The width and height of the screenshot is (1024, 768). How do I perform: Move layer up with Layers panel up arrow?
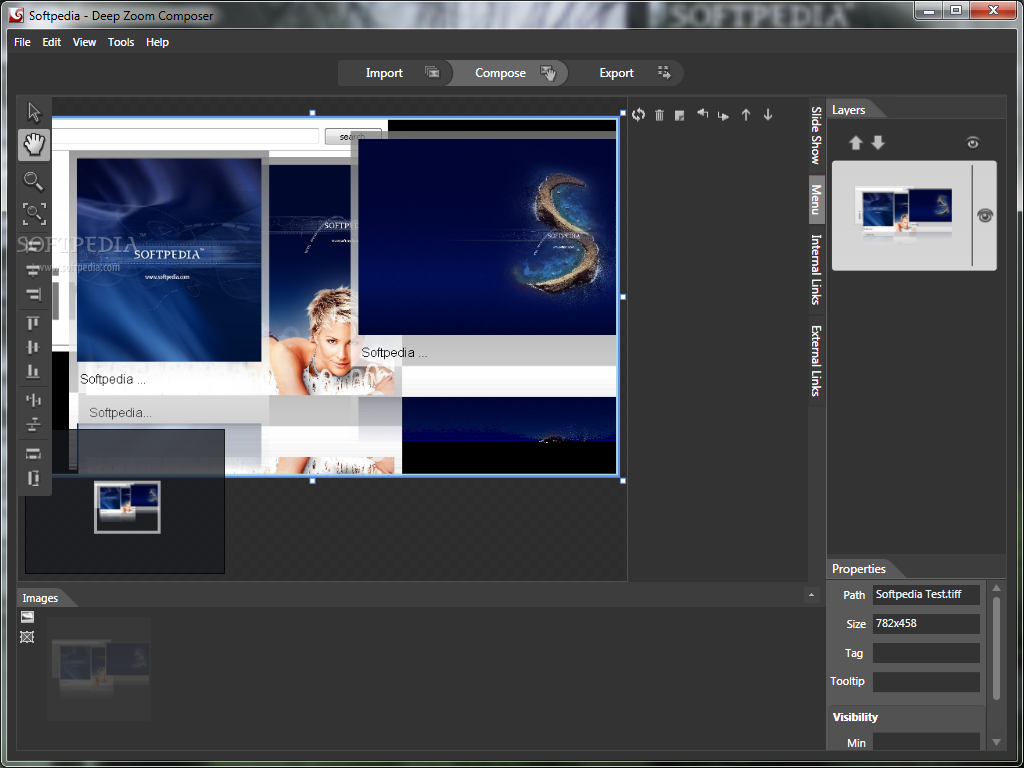(856, 143)
